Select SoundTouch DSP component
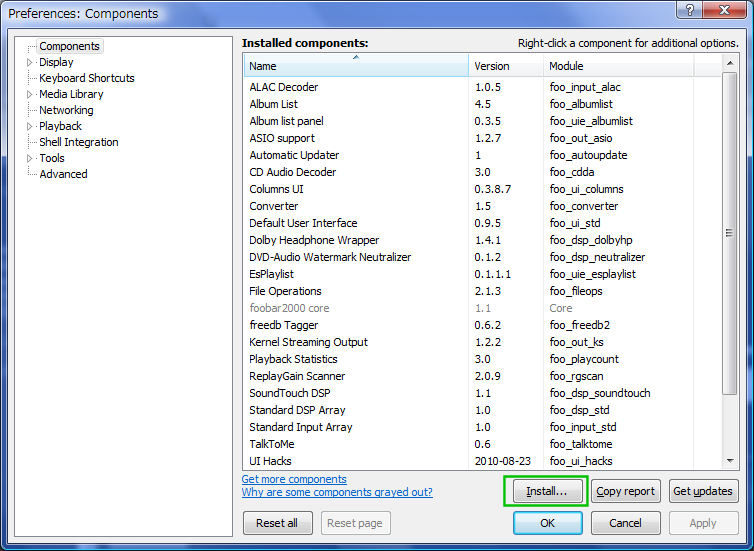Screen dimensions: 754x551 [x=483, y=393]
